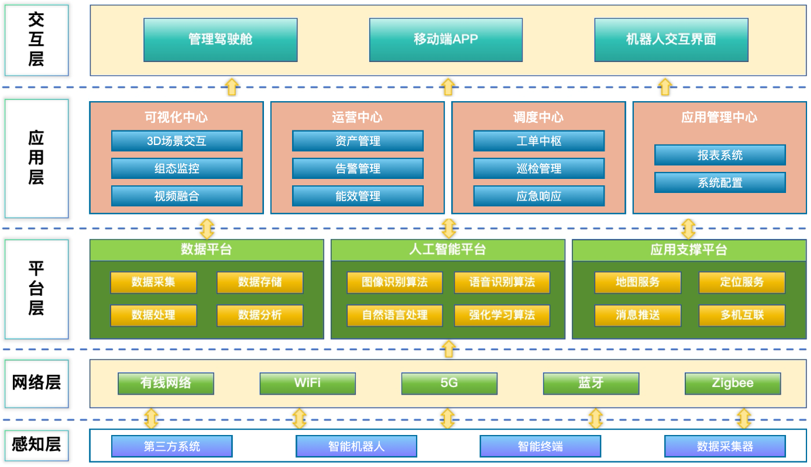Screen dimensions: 811x467
Task: Click the 智能机器人 box
Action: [356, 446]
